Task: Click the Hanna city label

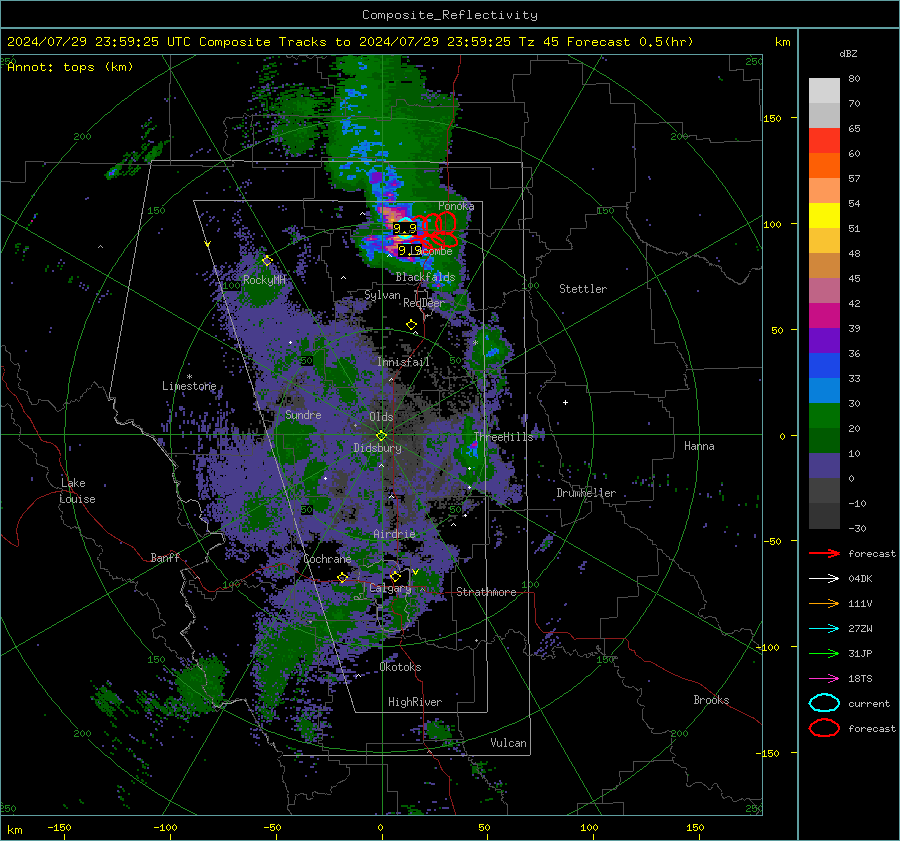Action: click(699, 446)
